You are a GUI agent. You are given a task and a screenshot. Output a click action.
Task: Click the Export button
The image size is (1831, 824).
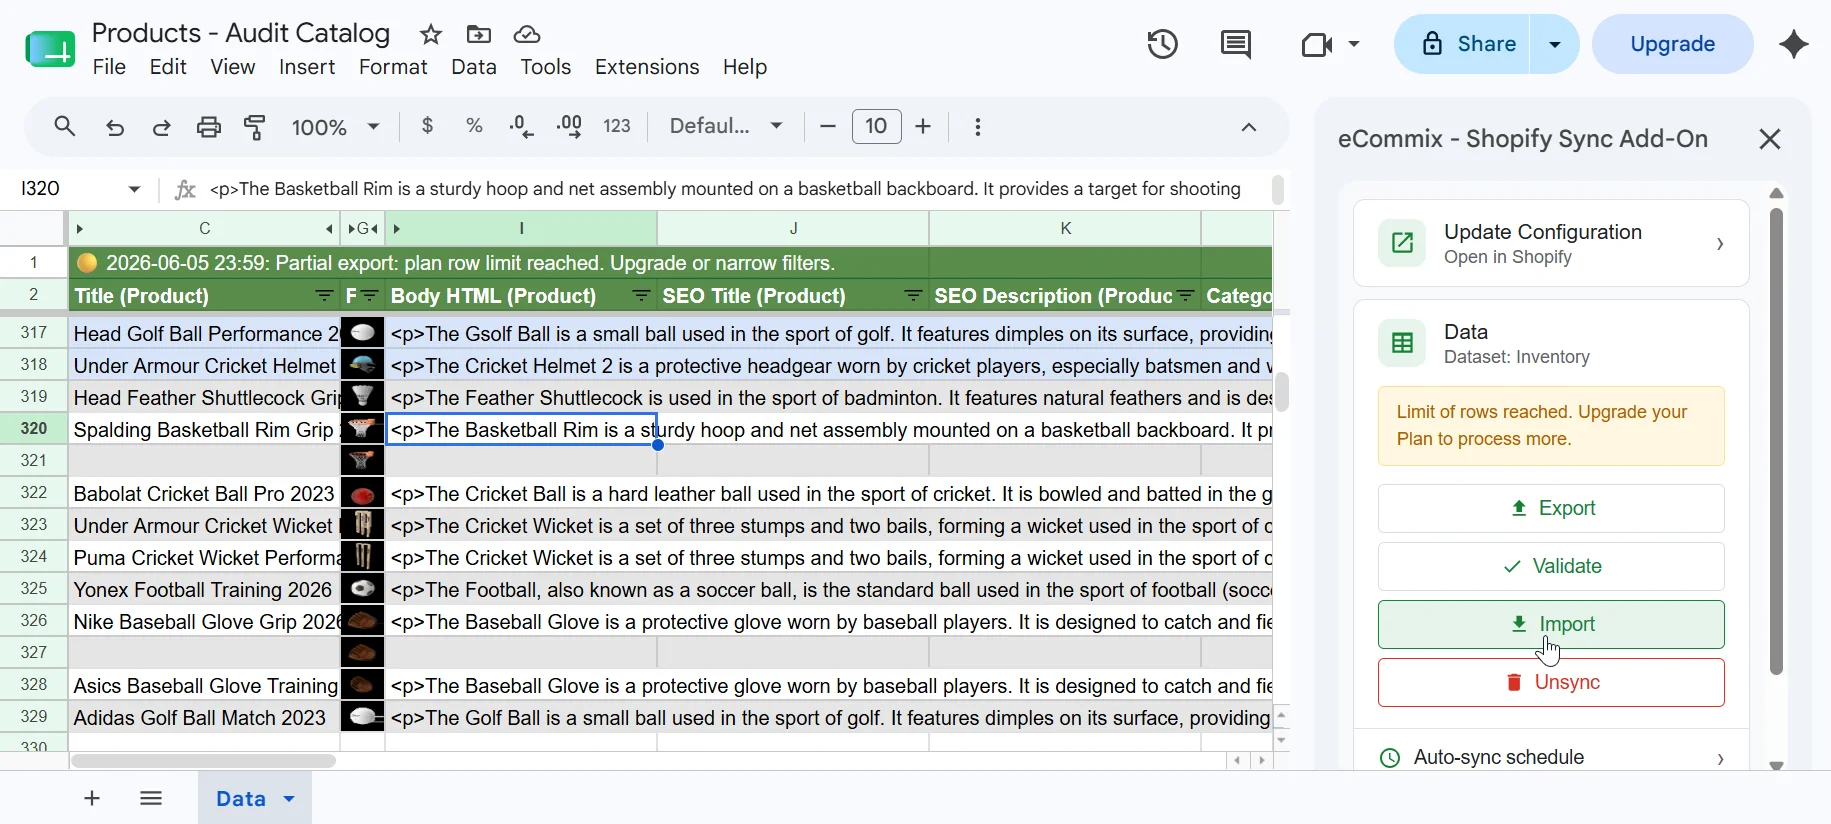1551,508
